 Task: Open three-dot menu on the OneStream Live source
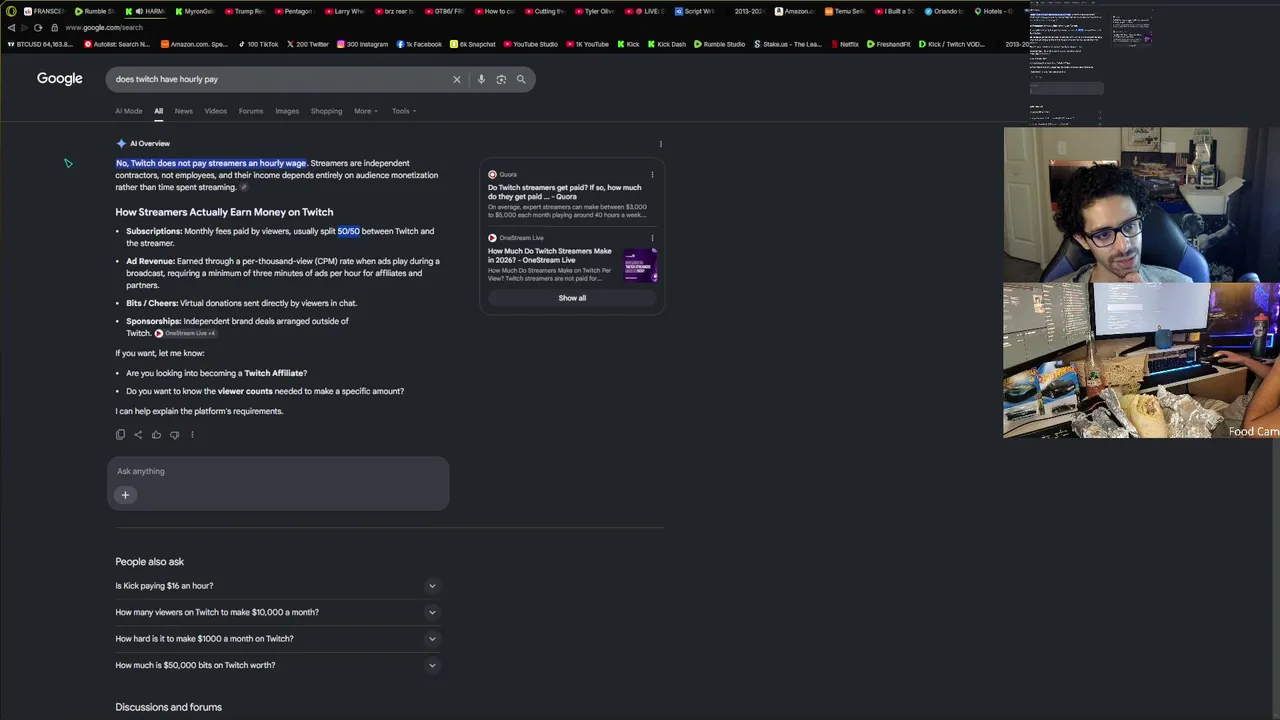[x=652, y=238]
